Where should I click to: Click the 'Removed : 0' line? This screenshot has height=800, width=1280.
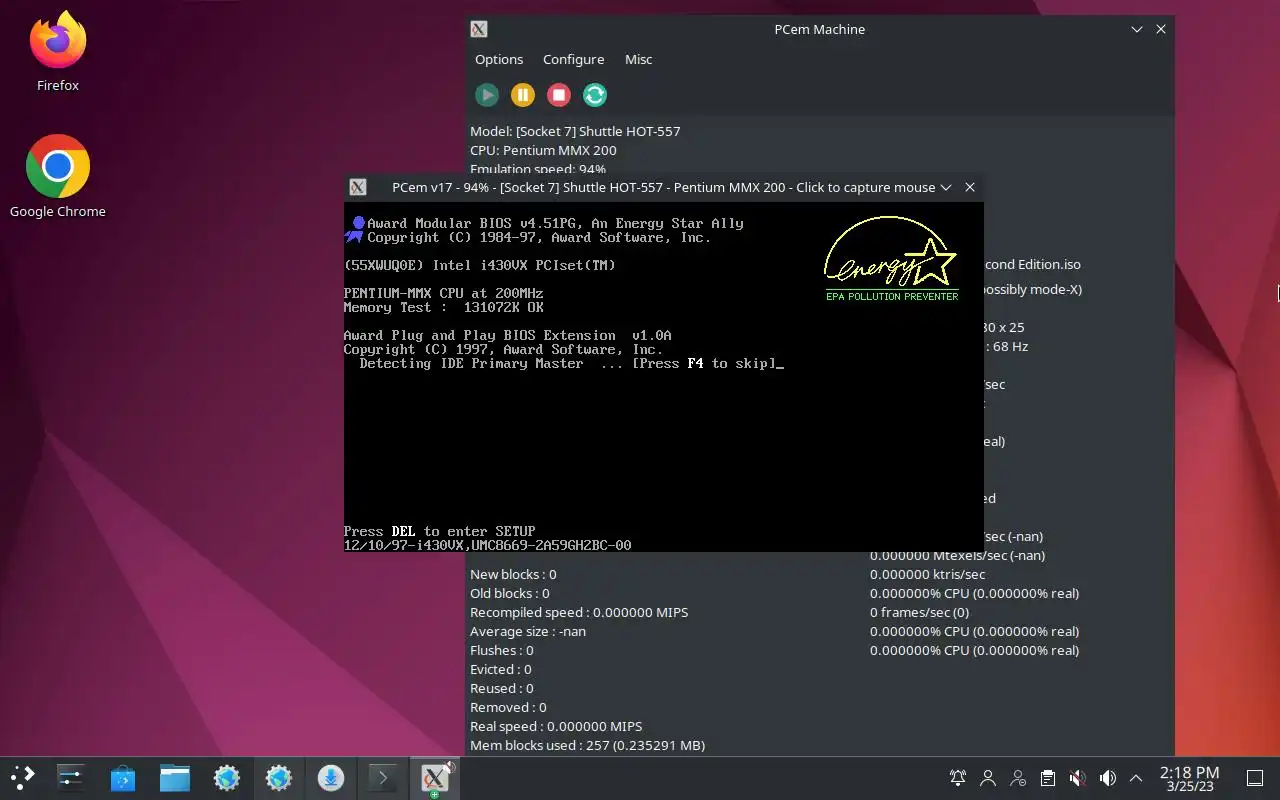(x=508, y=707)
